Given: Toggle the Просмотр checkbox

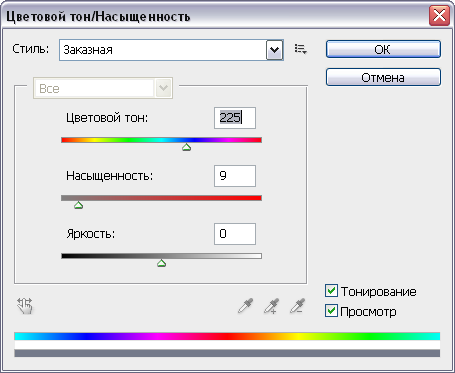Looking at the screenshot, I should (331, 311).
